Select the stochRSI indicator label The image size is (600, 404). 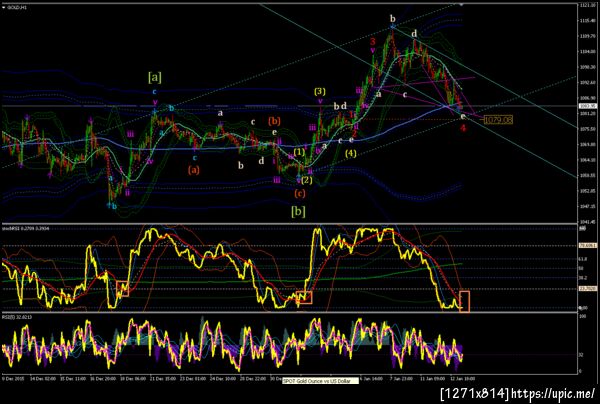[24, 228]
